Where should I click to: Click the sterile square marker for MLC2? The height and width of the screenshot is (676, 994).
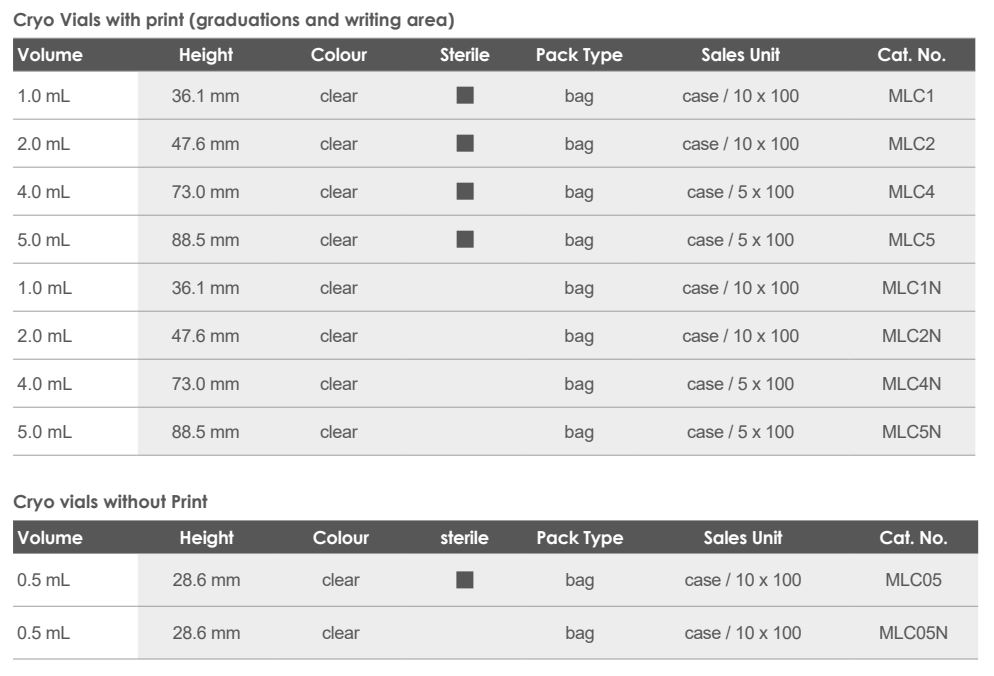465,144
